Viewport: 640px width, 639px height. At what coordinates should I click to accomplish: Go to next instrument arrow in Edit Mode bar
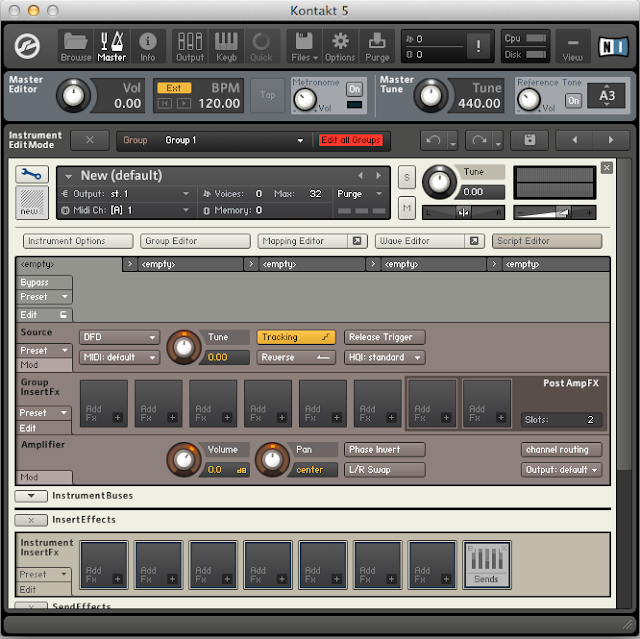[611, 140]
